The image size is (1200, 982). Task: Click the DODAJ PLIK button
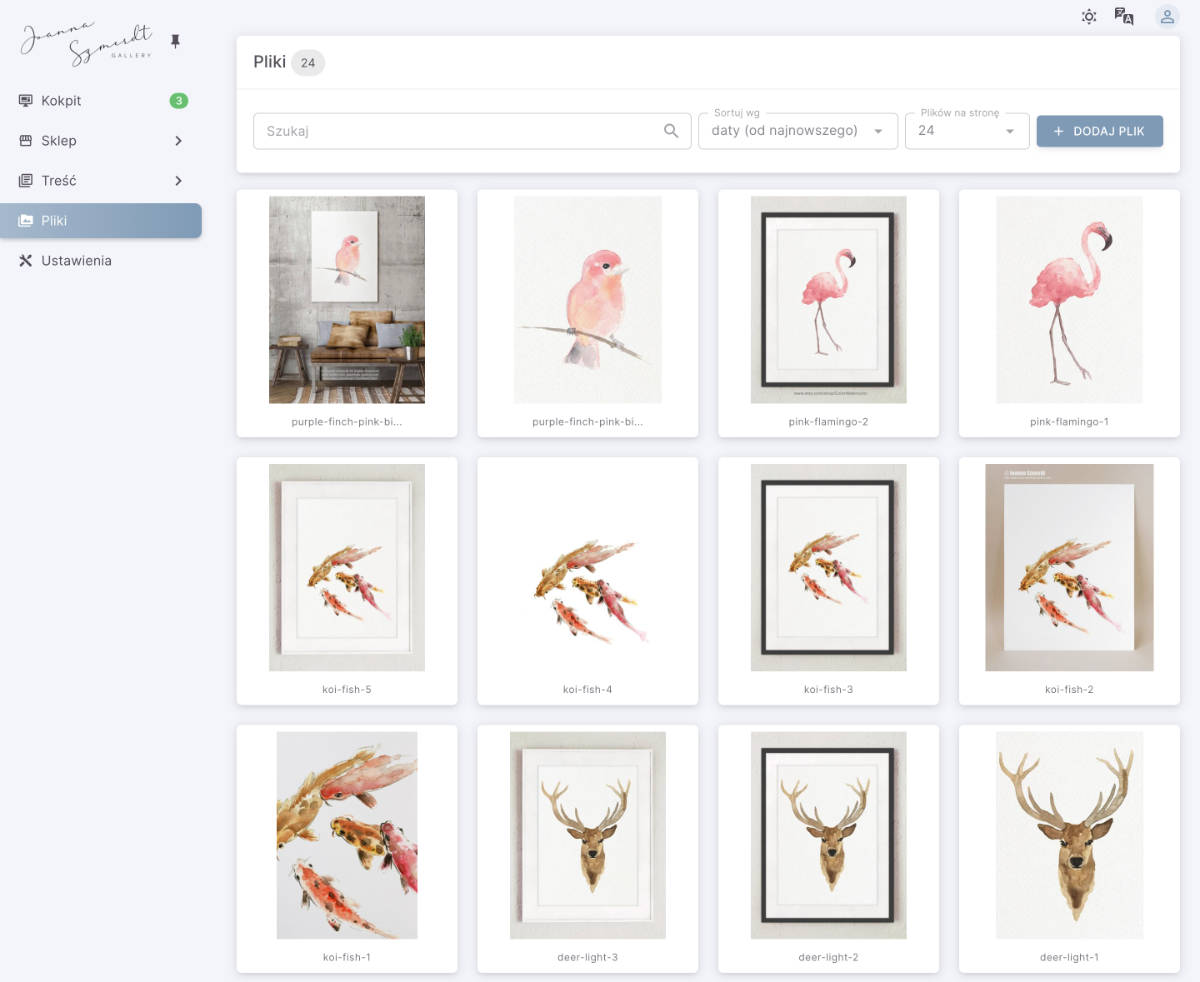1100,131
